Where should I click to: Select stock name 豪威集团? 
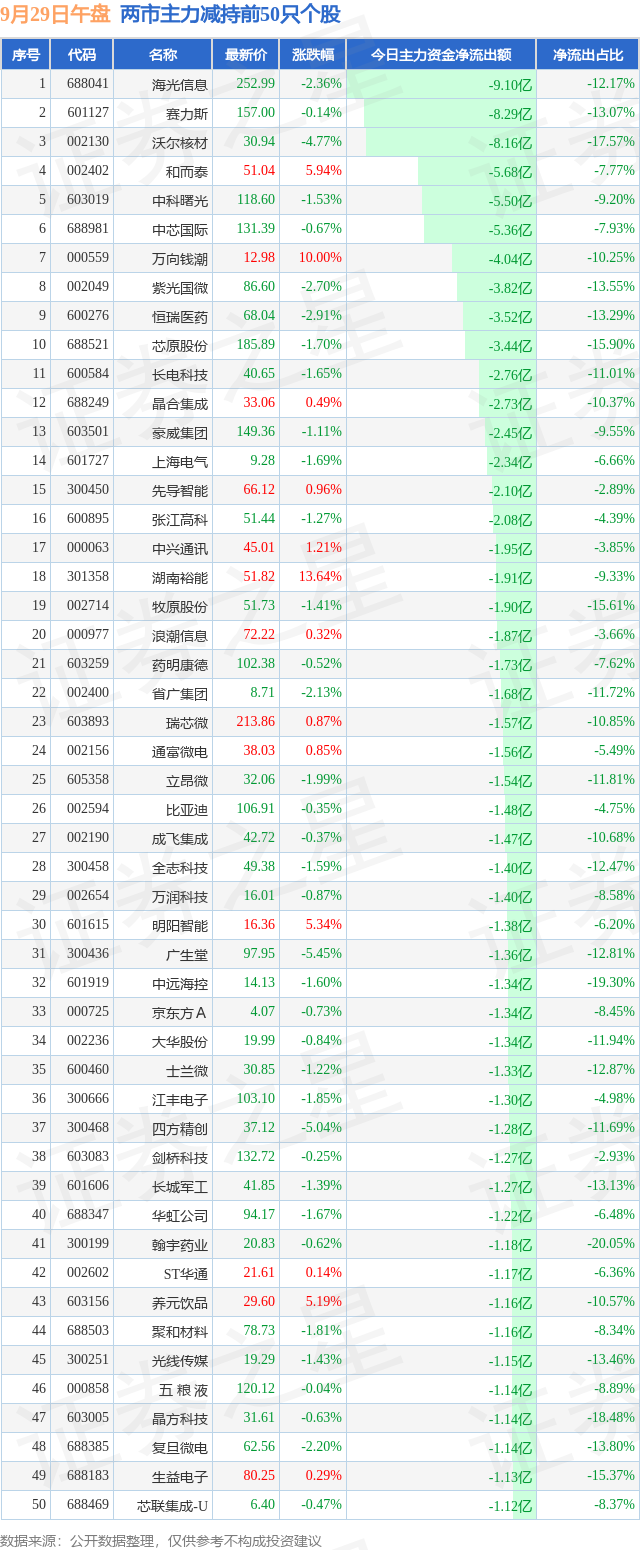(x=180, y=432)
